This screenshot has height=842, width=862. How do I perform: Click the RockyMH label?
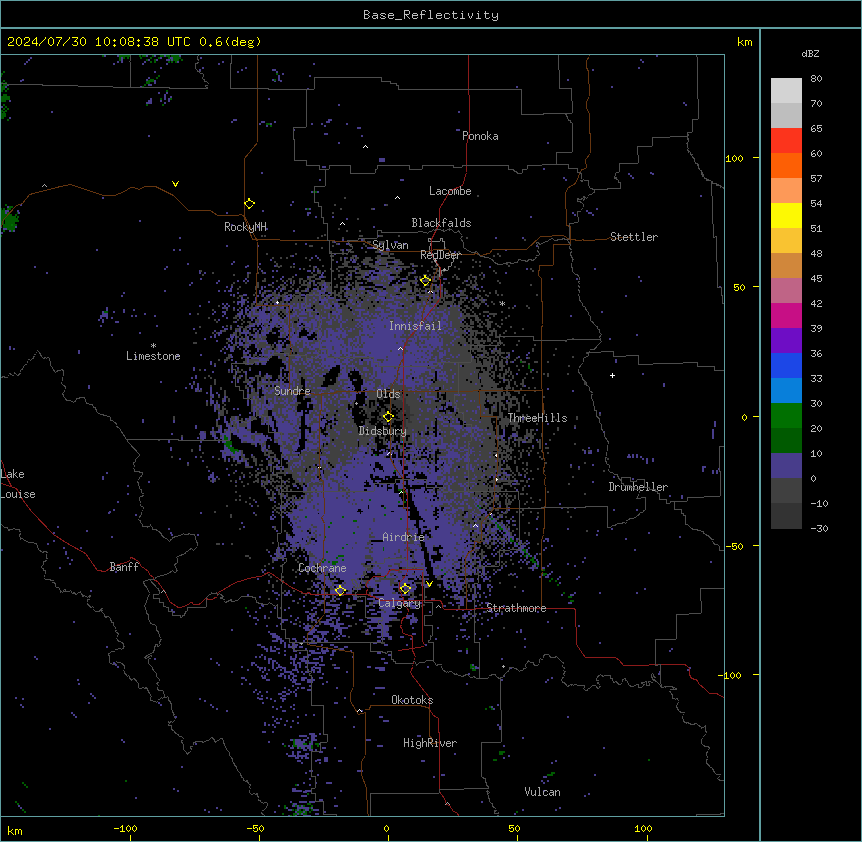point(245,227)
